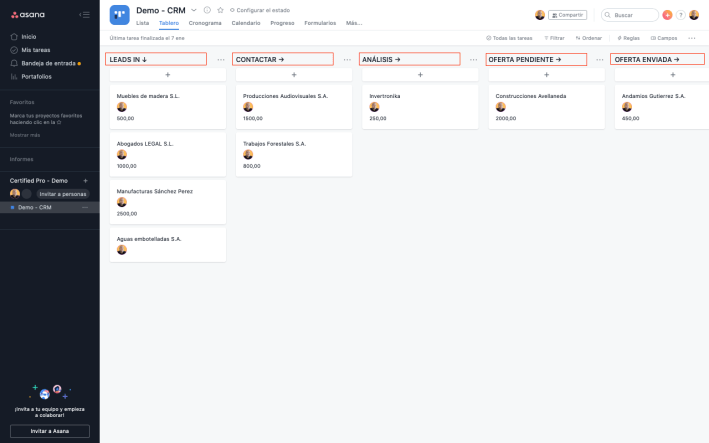The height and width of the screenshot is (443, 709).
Task: Open Todas las tareas filter dropdown
Action: tap(508, 38)
